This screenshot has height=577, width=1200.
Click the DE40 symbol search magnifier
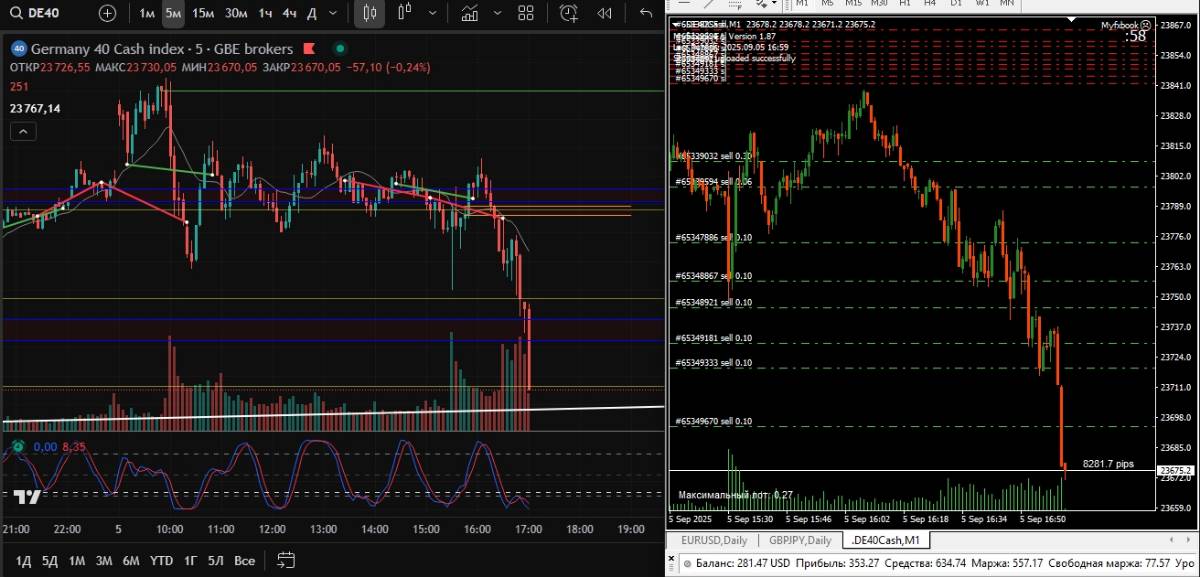(x=17, y=13)
